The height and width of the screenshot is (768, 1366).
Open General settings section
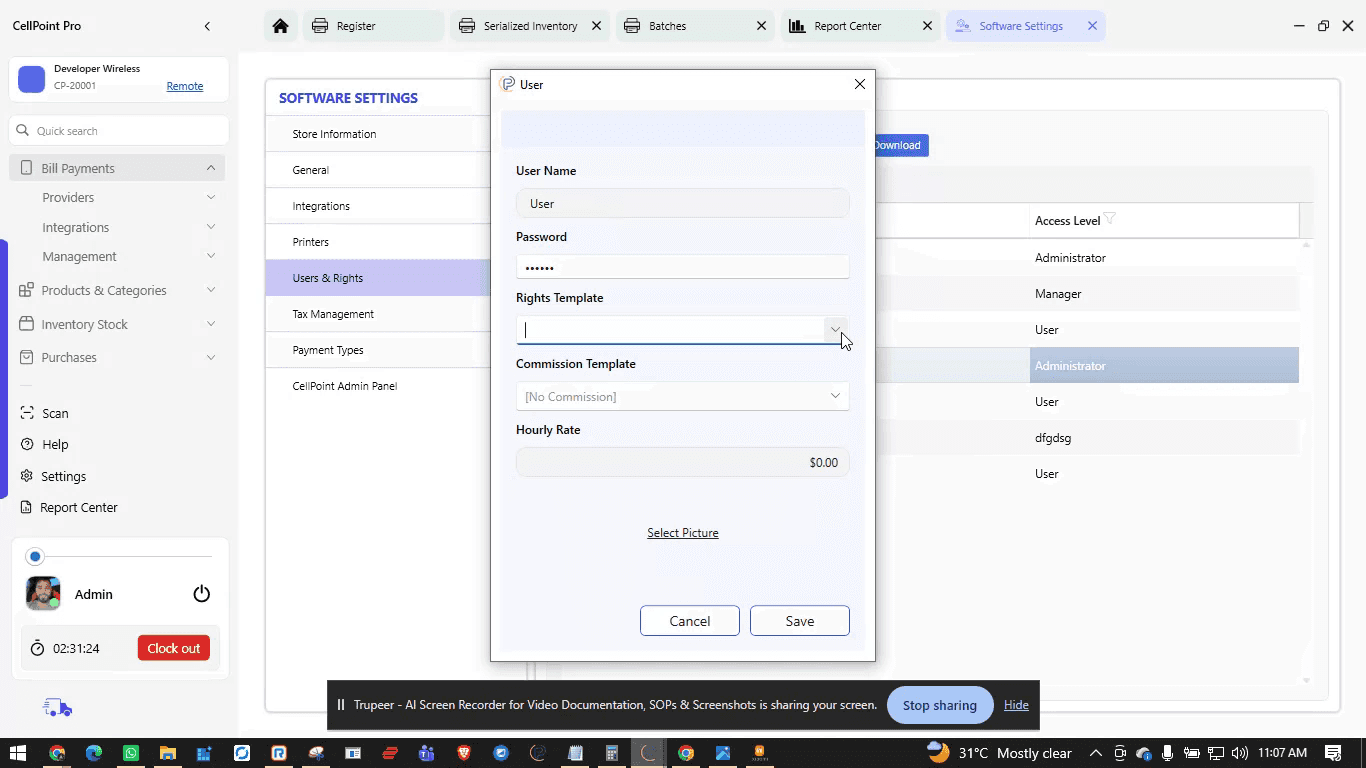pos(378,170)
